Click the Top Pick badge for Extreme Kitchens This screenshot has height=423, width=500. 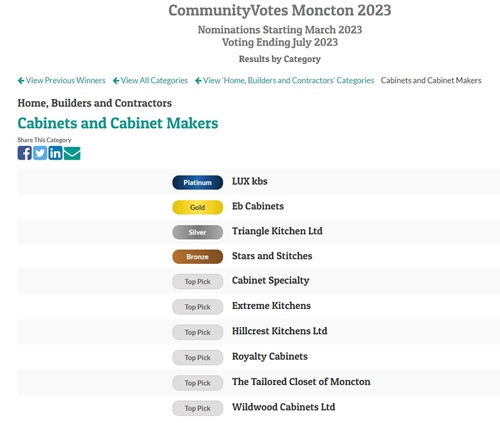pos(198,307)
